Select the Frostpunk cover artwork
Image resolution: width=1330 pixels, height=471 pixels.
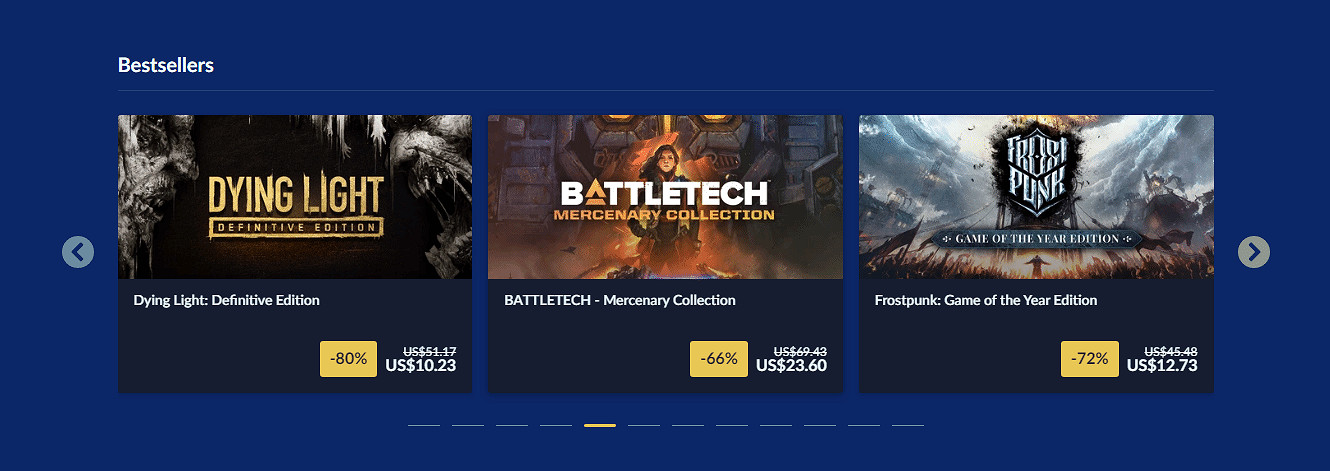(x=1036, y=197)
